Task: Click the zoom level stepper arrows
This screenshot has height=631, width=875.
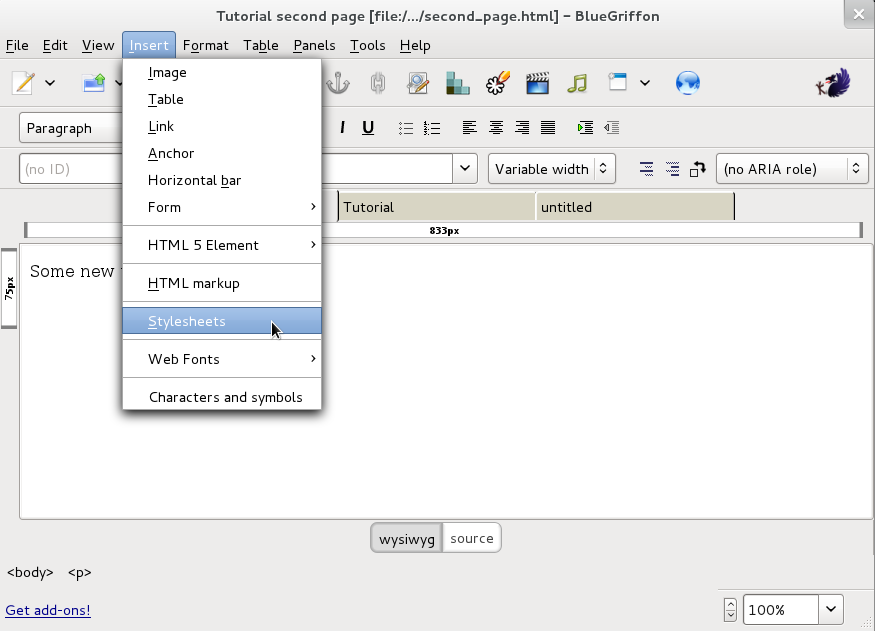Action: pos(730,609)
